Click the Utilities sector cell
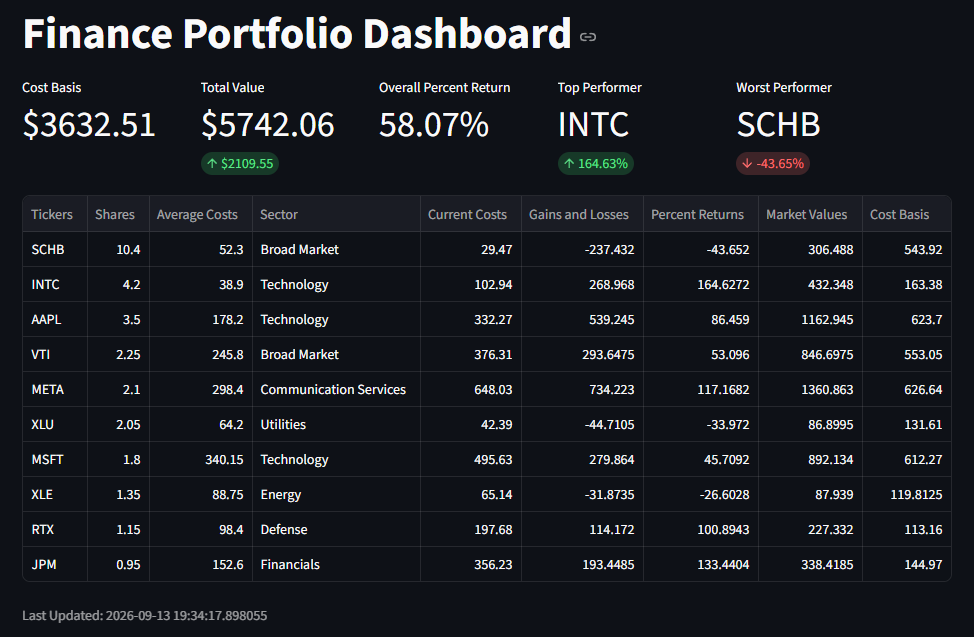Viewport: 974px width, 637px height. click(336, 424)
